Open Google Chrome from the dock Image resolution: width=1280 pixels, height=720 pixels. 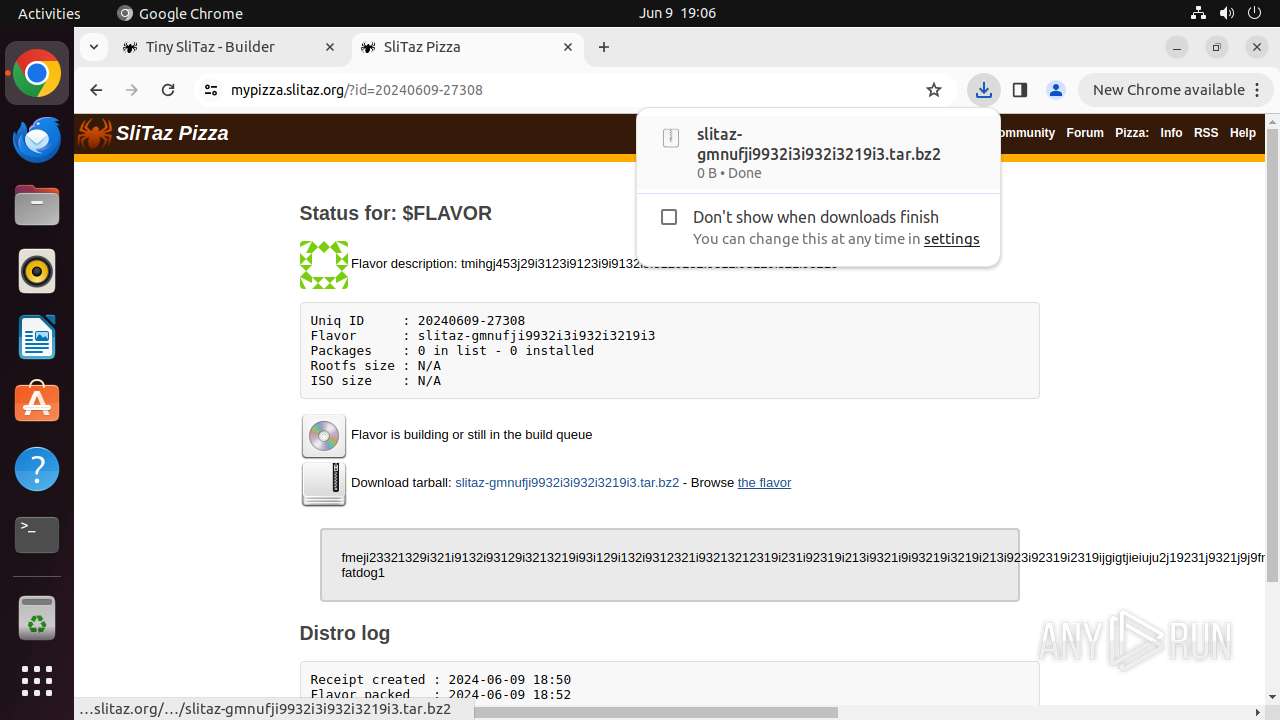(37, 74)
